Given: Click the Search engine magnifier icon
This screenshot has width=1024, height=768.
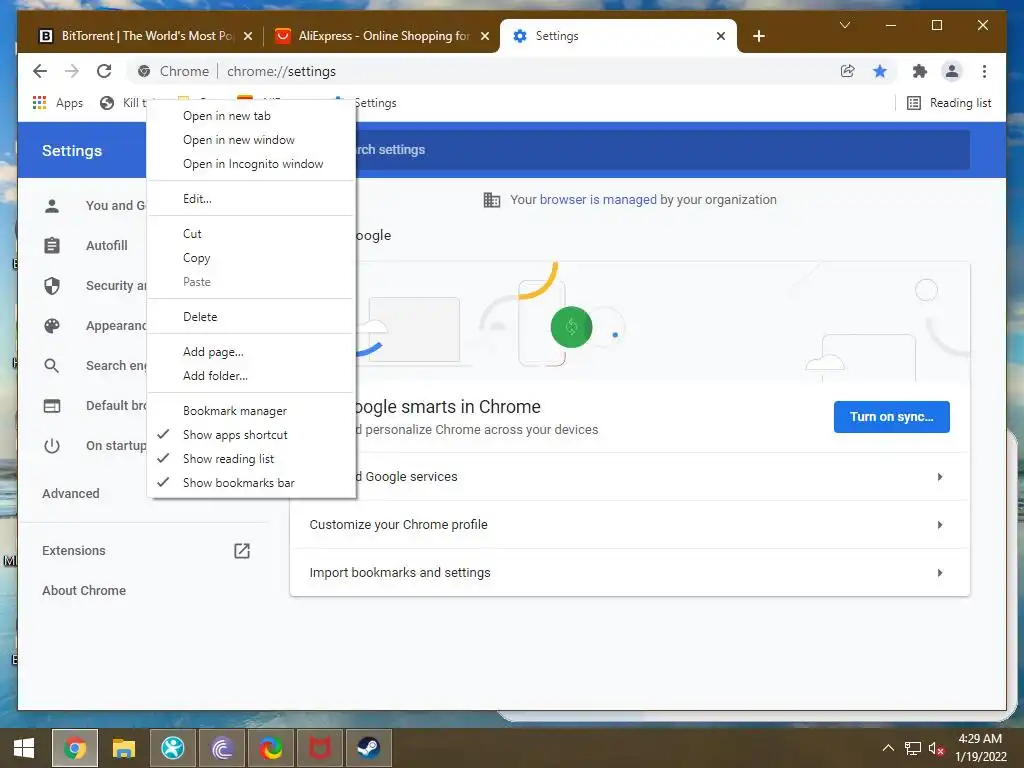Looking at the screenshot, I should [52, 366].
